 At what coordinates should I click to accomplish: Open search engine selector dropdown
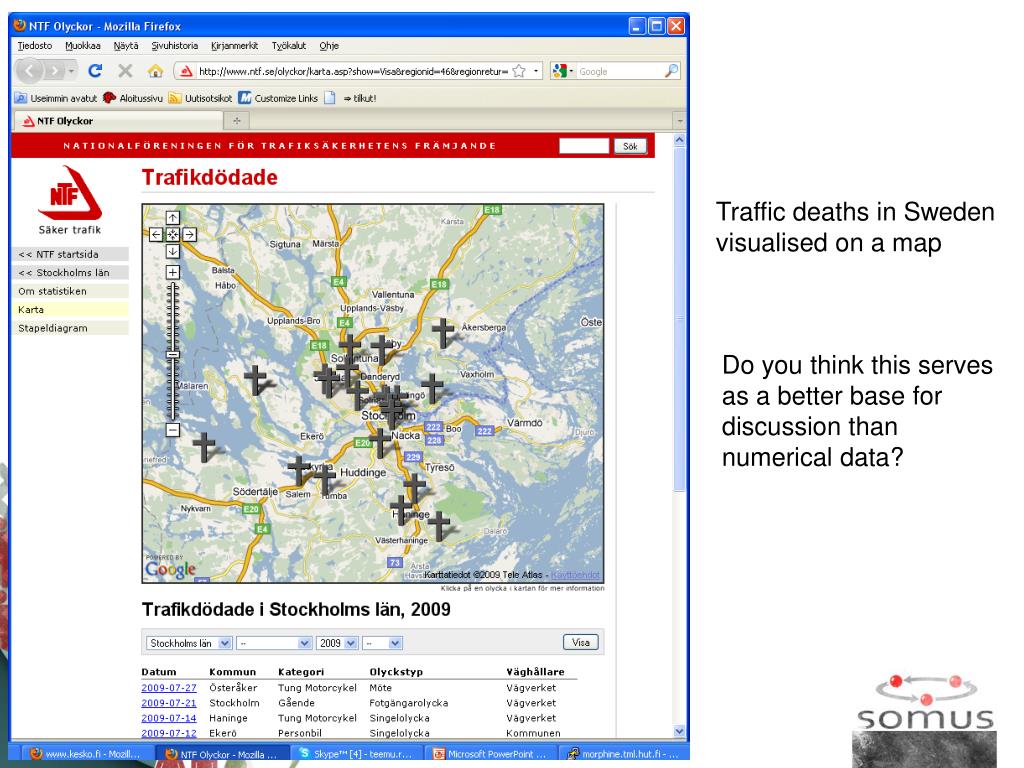(x=563, y=71)
